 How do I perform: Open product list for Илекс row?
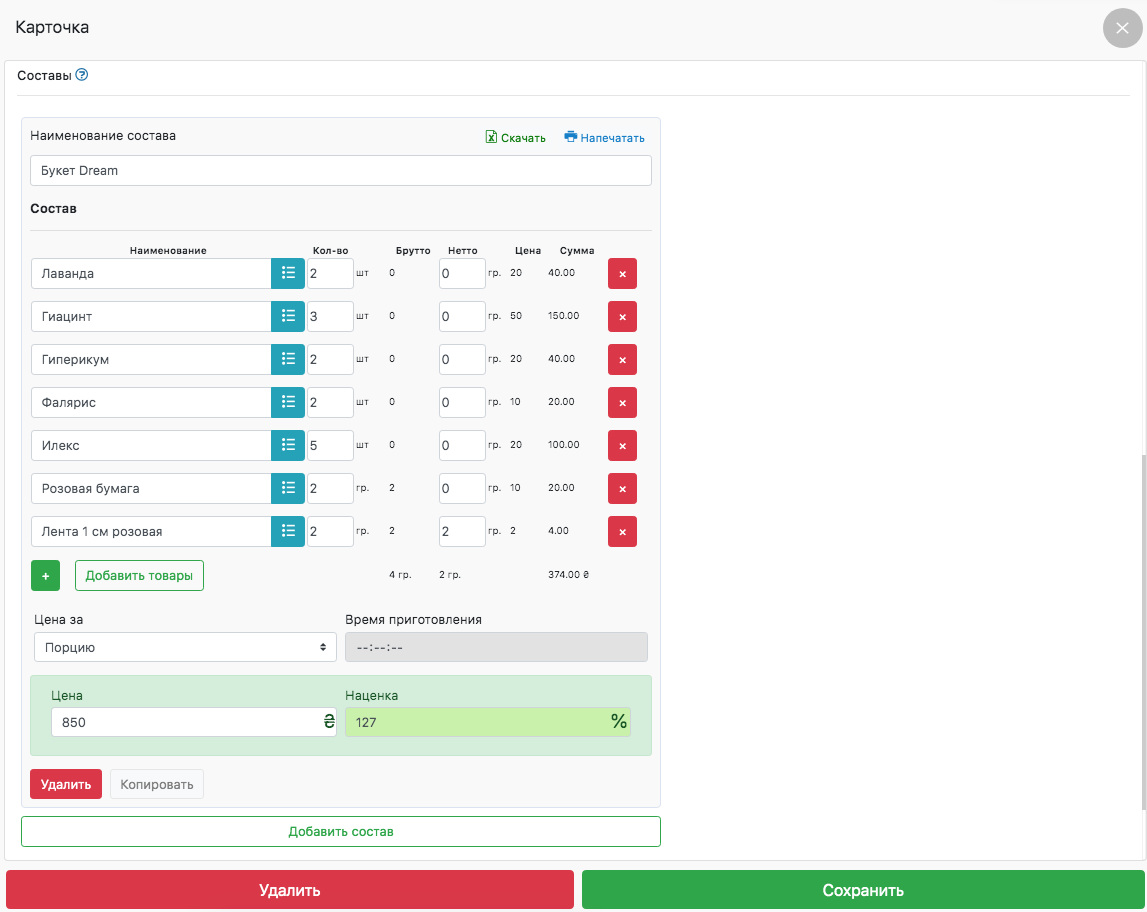pos(288,445)
